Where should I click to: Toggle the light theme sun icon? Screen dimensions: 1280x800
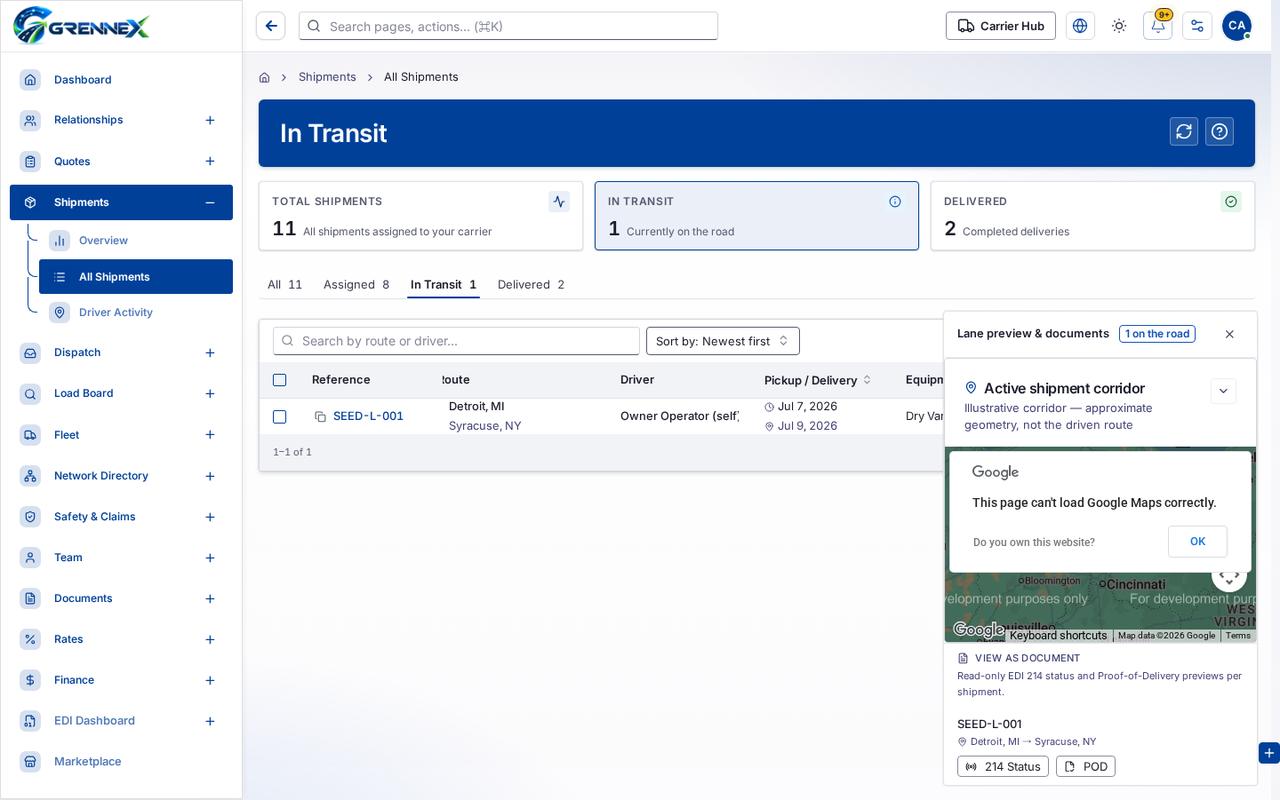tap(1119, 26)
